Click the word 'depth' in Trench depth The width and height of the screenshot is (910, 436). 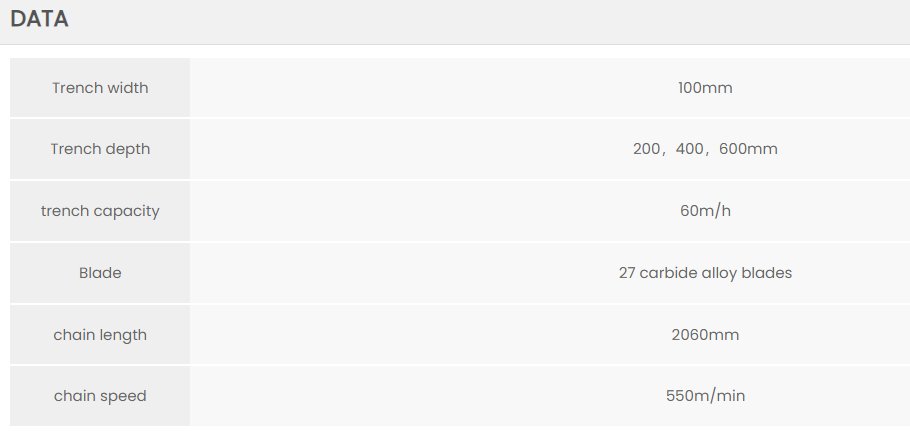point(127,149)
